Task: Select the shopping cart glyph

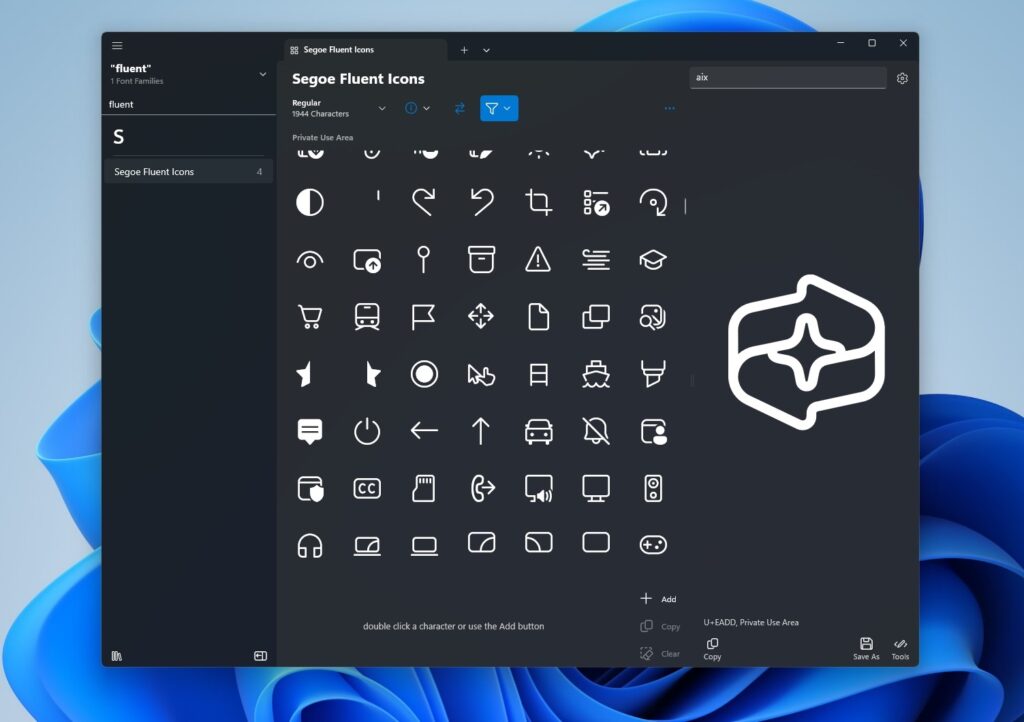Action: click(x=310, y=316)
